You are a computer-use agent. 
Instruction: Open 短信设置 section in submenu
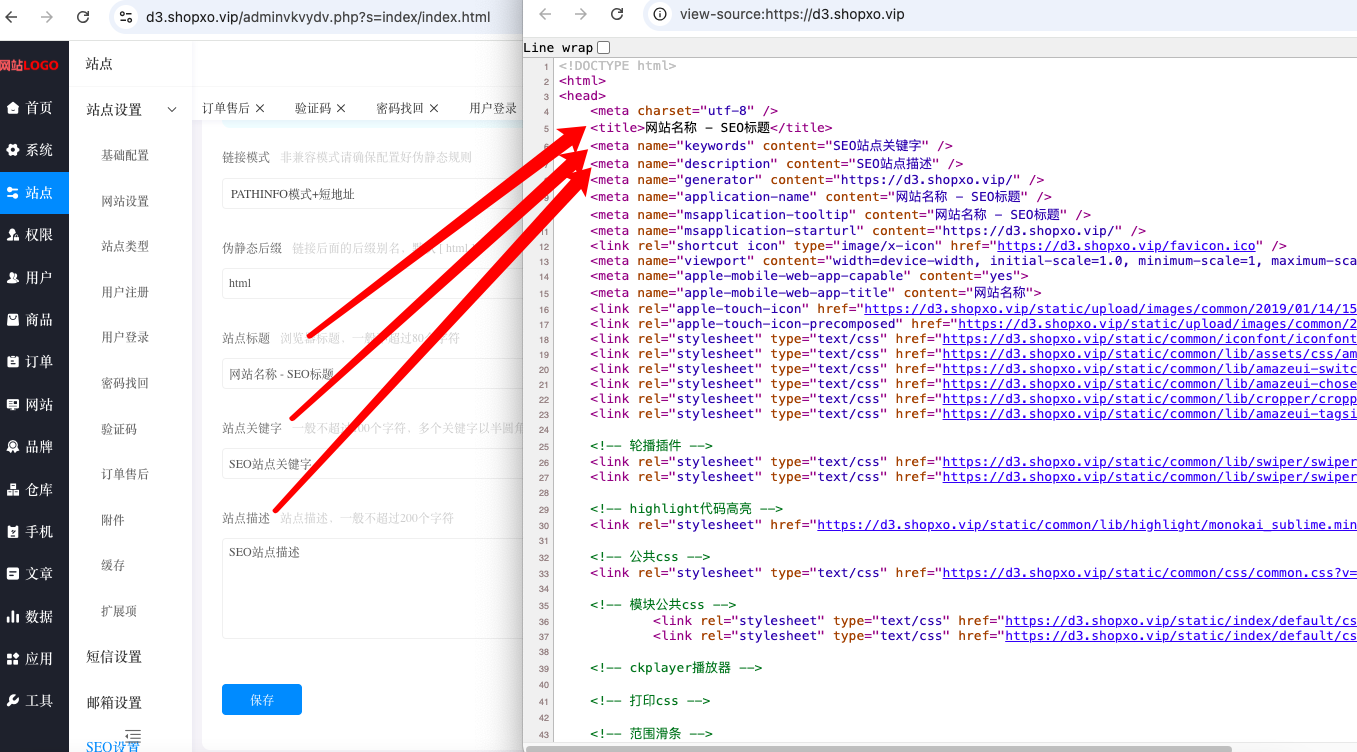point(114,657)
